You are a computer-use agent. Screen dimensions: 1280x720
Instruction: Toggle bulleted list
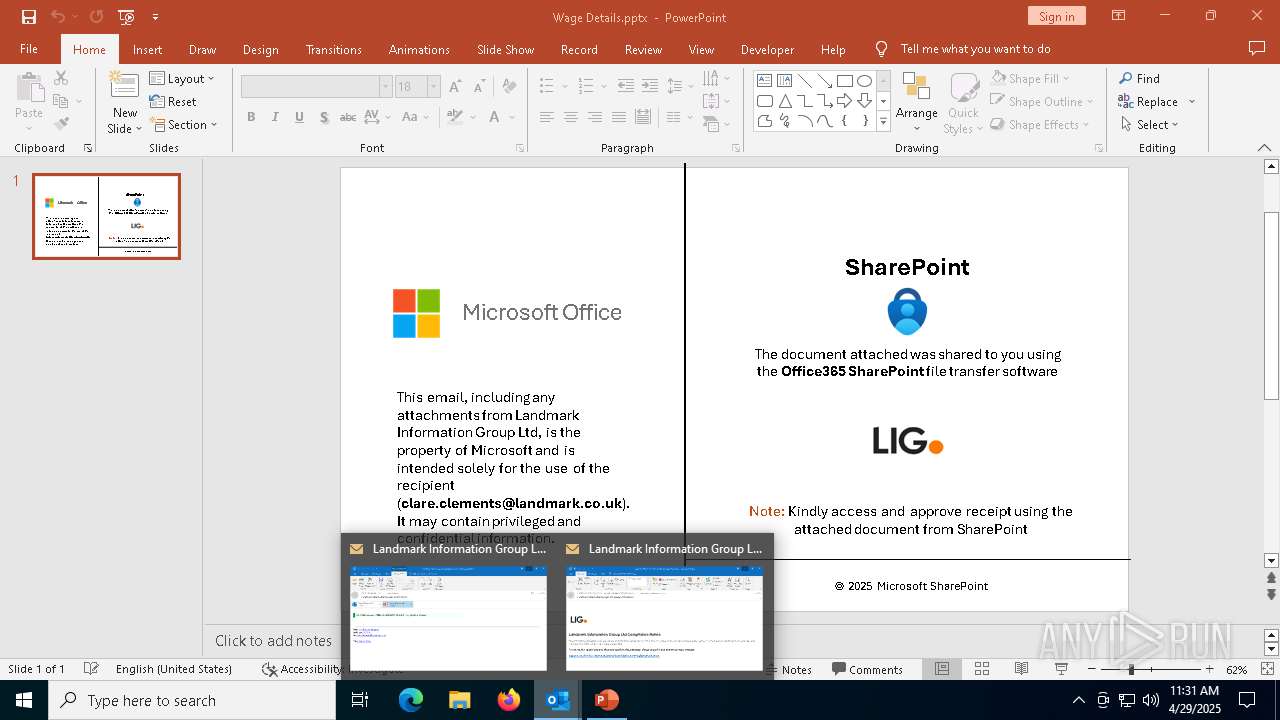click(547, 86)
